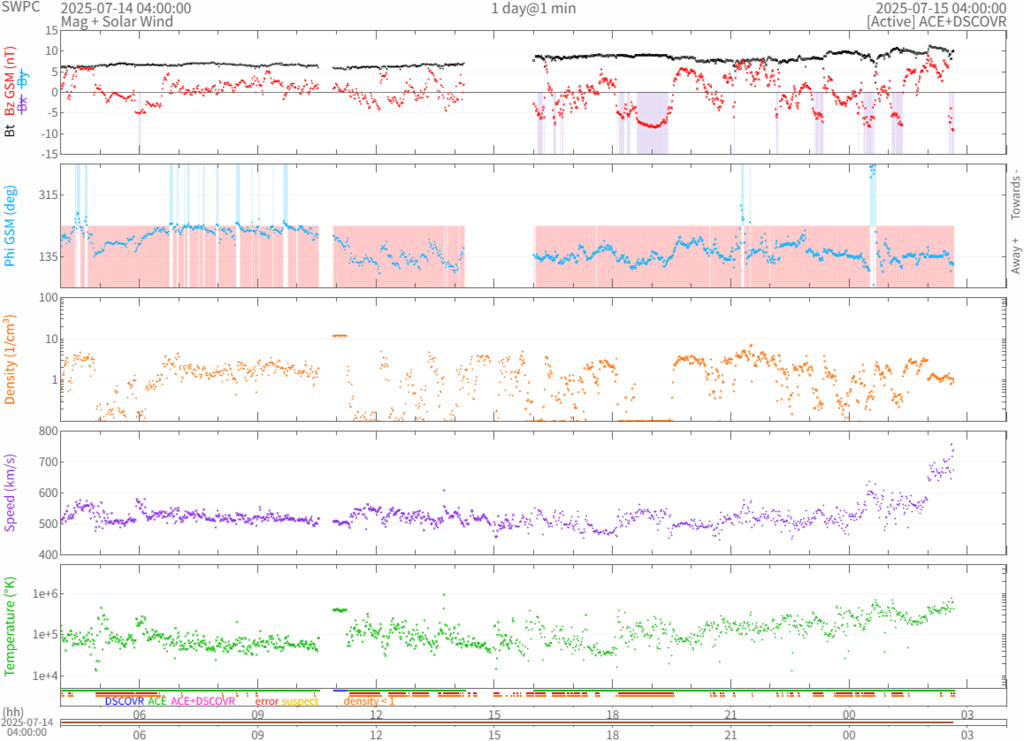The image size is (1024, 741).
Task: Open the Mag + Solar Wind series selector
Action: (116, 21)
